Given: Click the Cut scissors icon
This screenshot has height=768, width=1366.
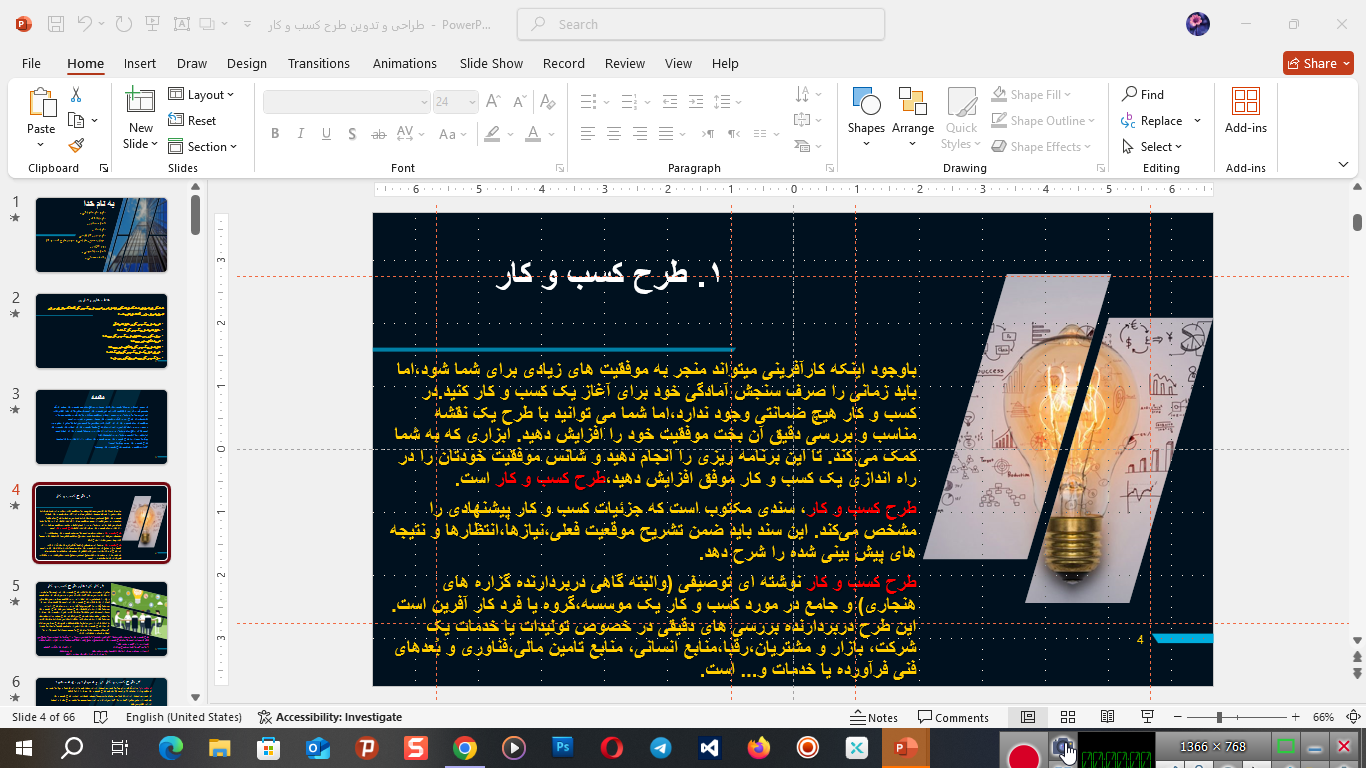Looking at the screenshot, I should coord(75,94).
